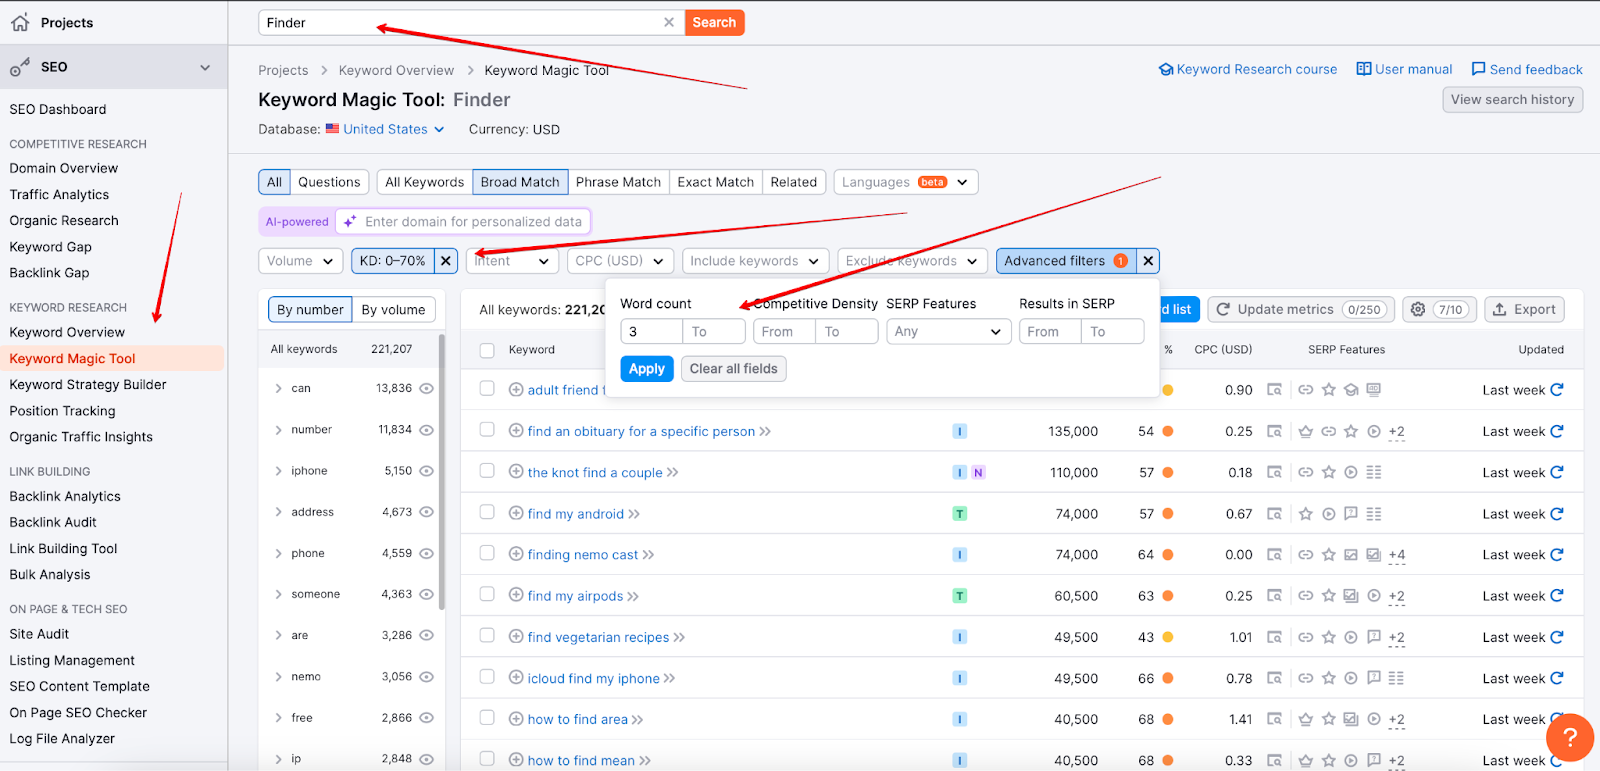Collapse the SEO sidebar section chevron
Image resolution: width=1600 pixels, height=771 pixels.
coord(205,67)
